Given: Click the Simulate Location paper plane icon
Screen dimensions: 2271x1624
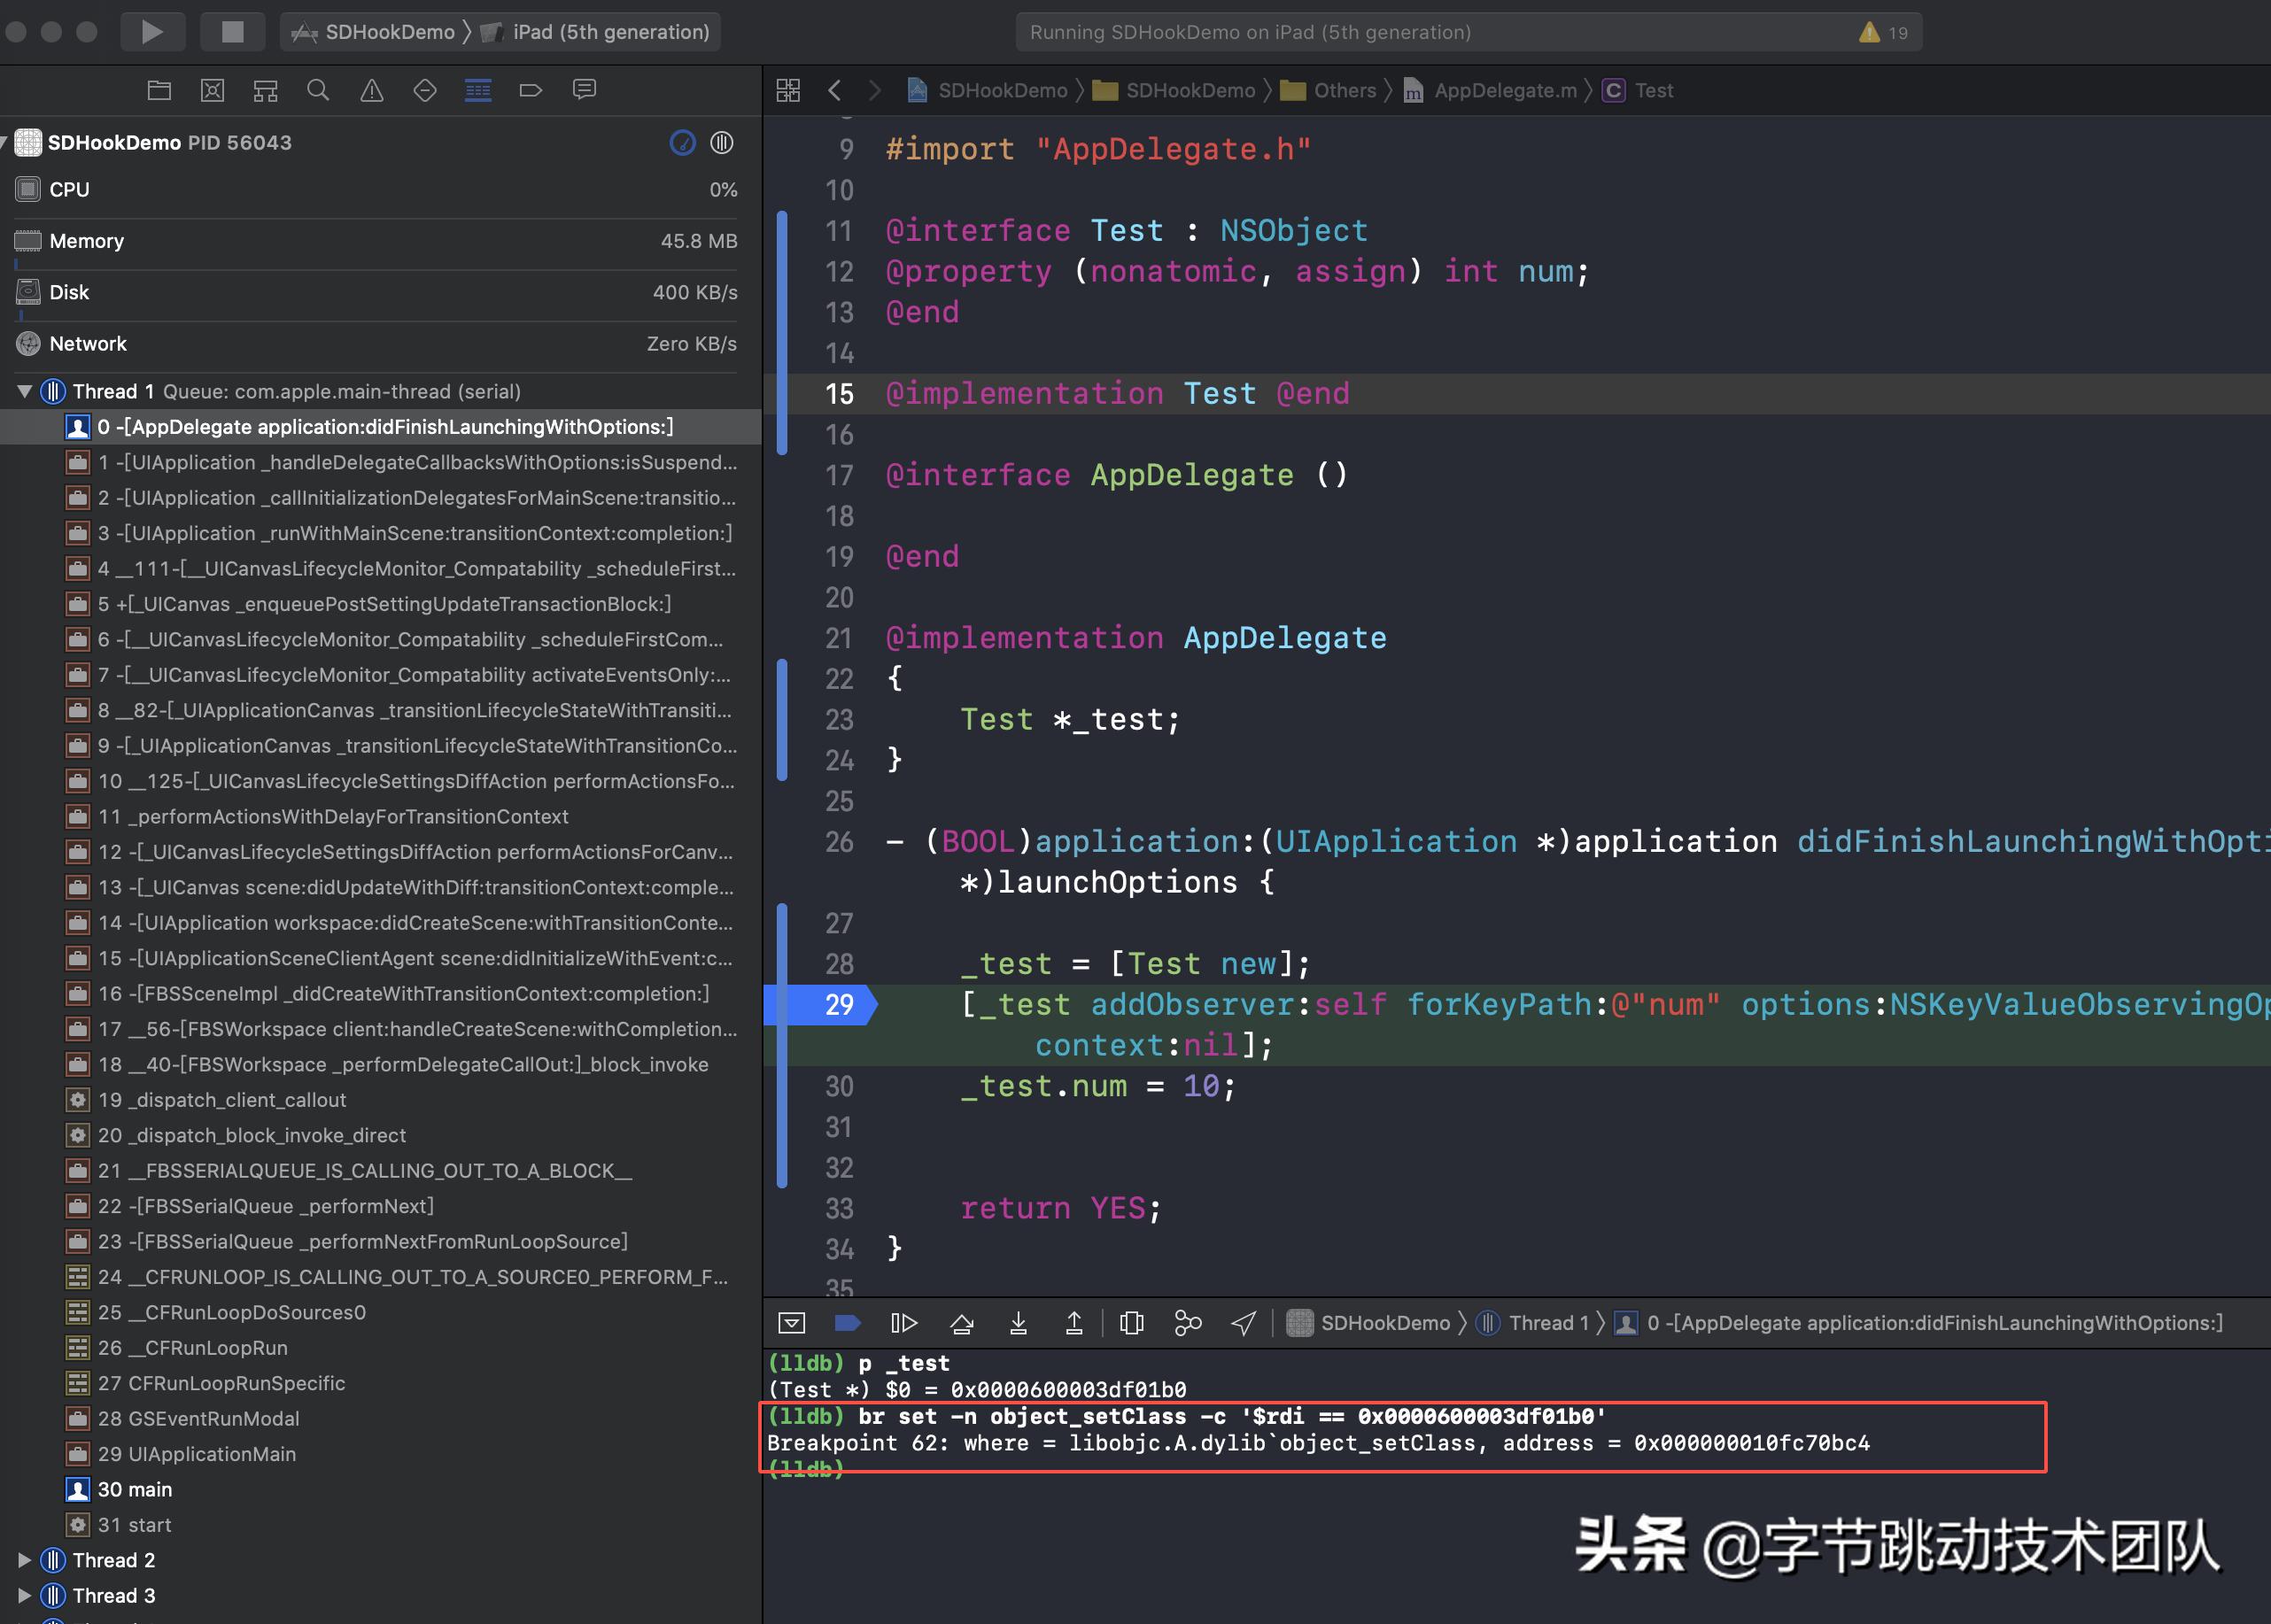Looking at the screenshot, I should pos(1243,1322).
